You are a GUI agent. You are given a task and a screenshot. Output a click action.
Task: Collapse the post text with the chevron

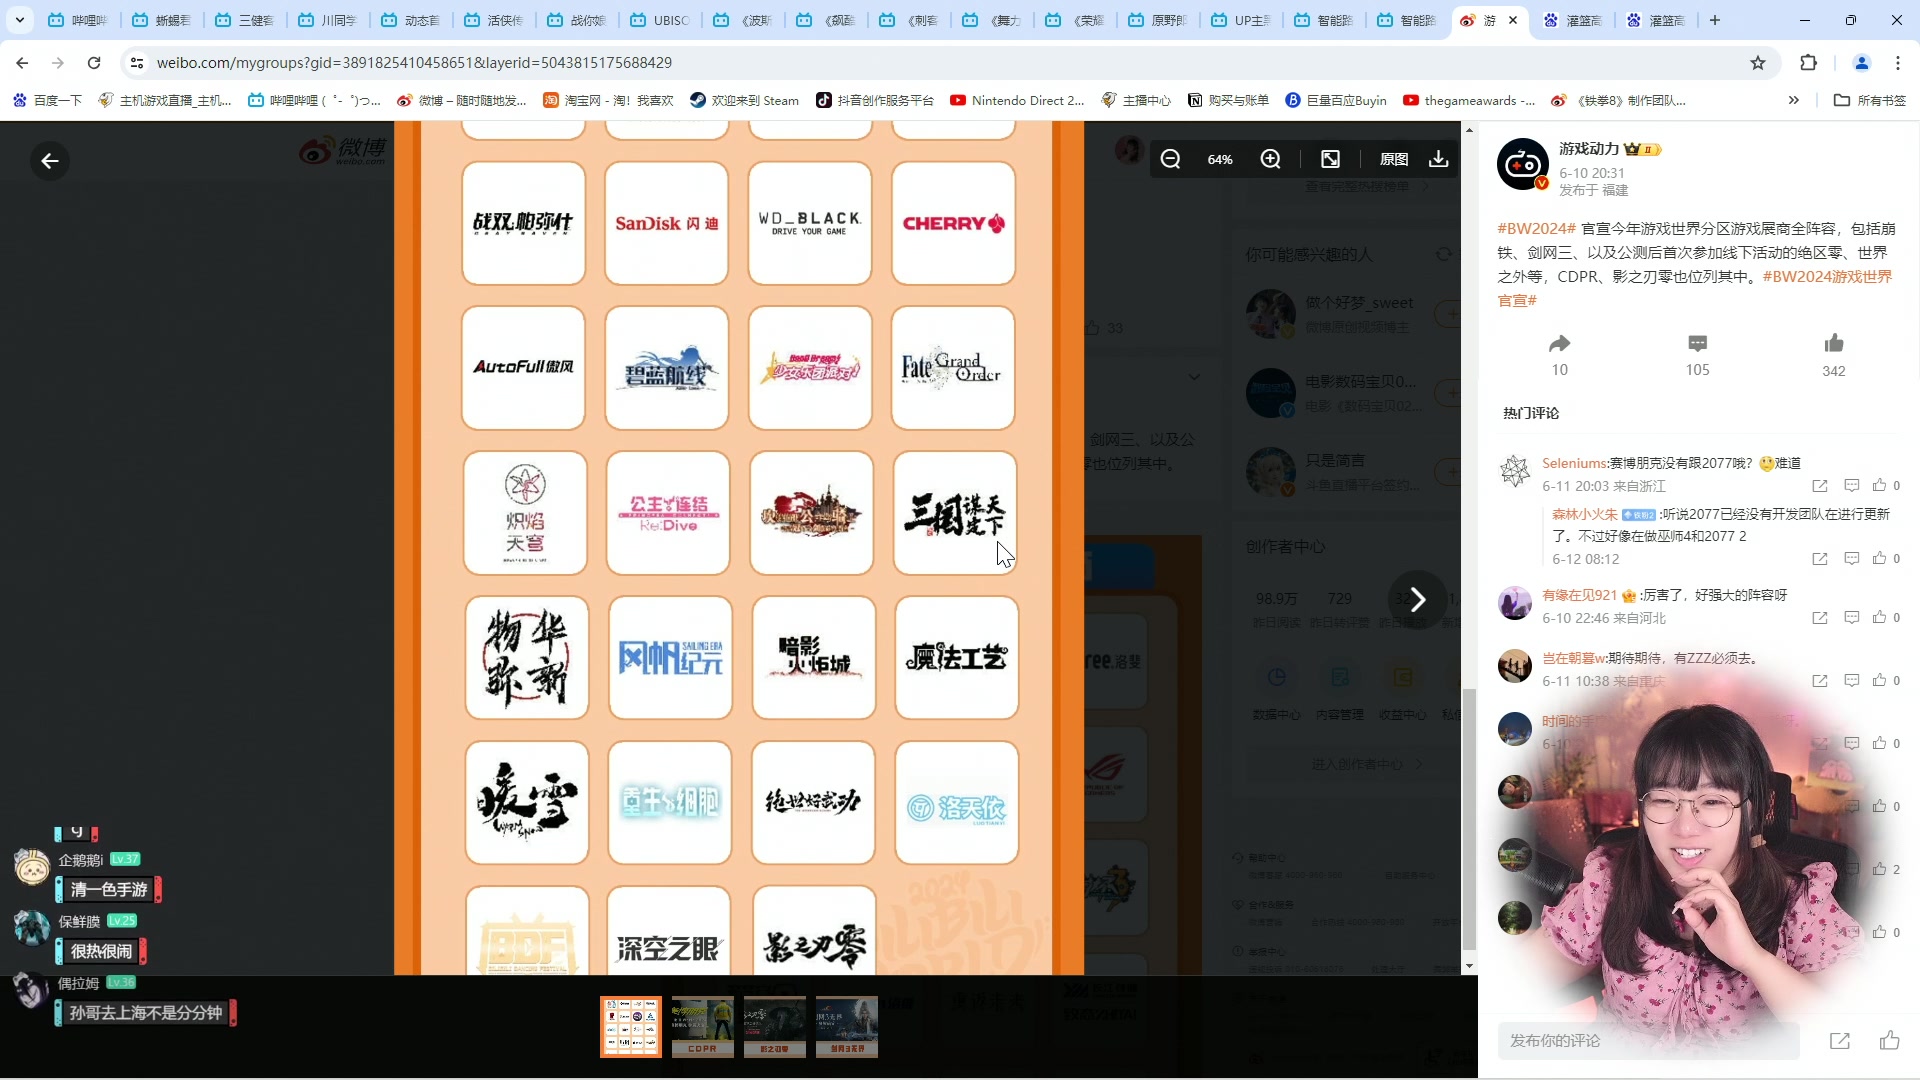1195,377
